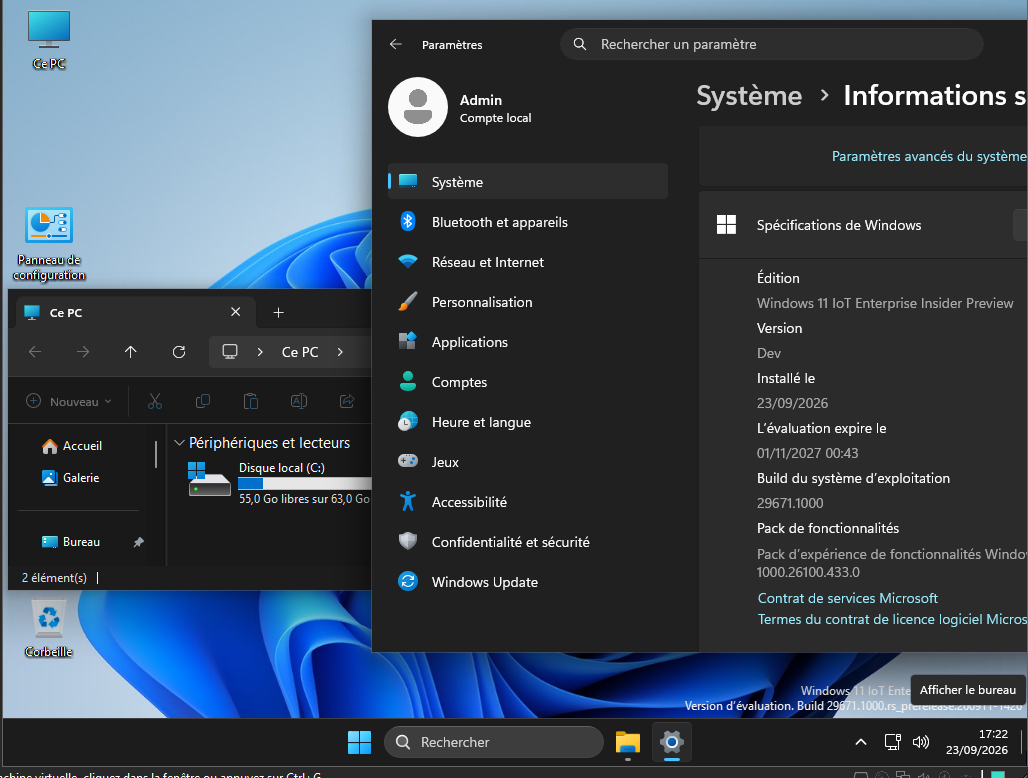Click the taskbar clock showing 17:22

(977, 742)
